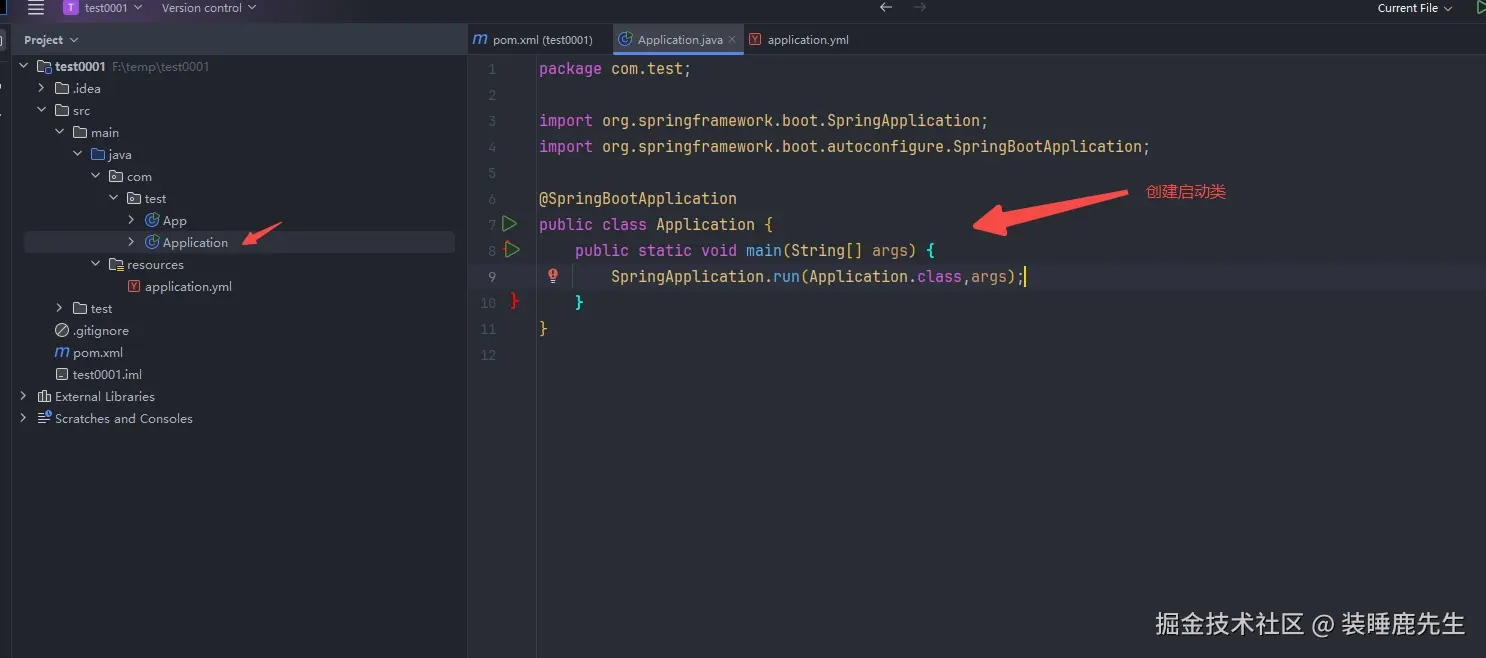Expand External Libraries

click(24, 397)
